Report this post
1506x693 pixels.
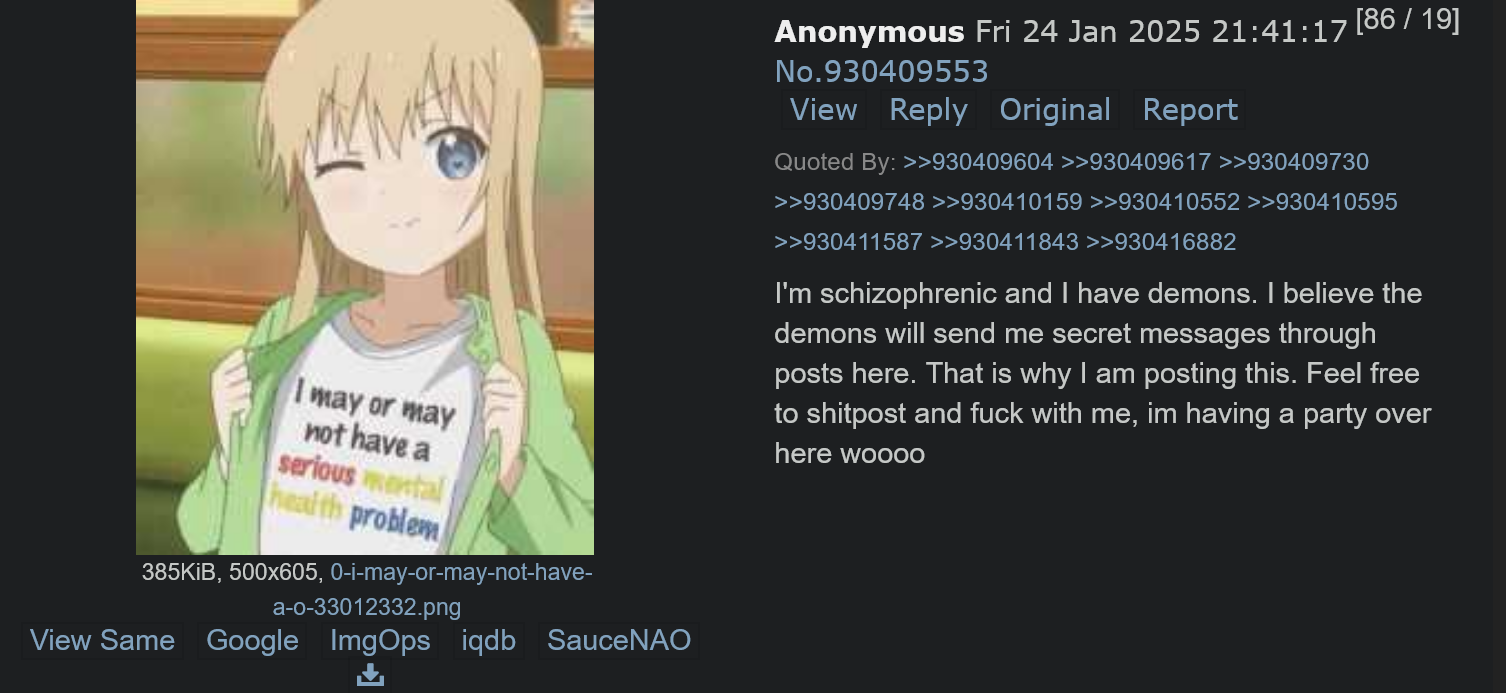tap(1190, 110)
